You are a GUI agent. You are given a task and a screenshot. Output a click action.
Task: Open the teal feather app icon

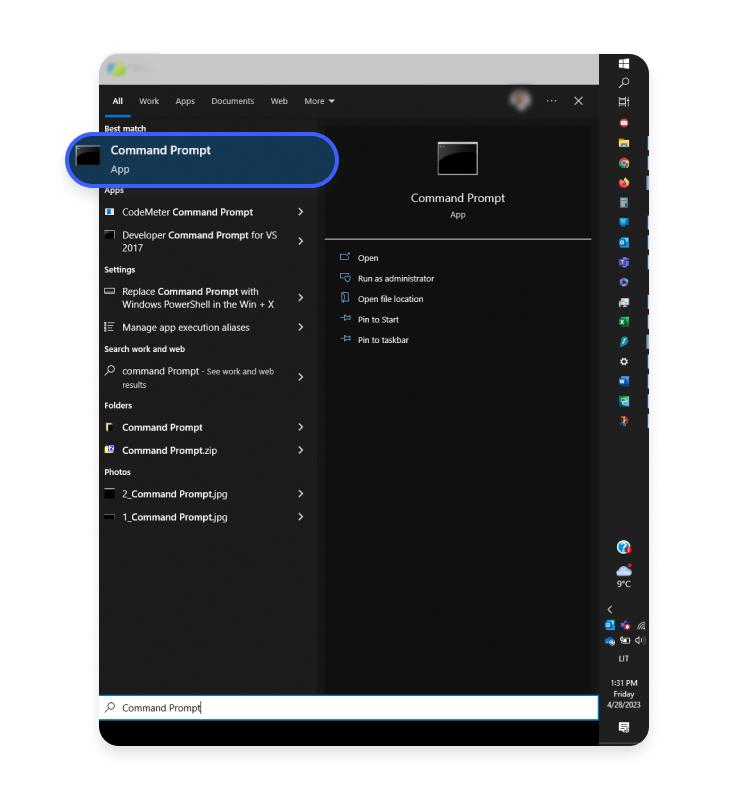623,341
